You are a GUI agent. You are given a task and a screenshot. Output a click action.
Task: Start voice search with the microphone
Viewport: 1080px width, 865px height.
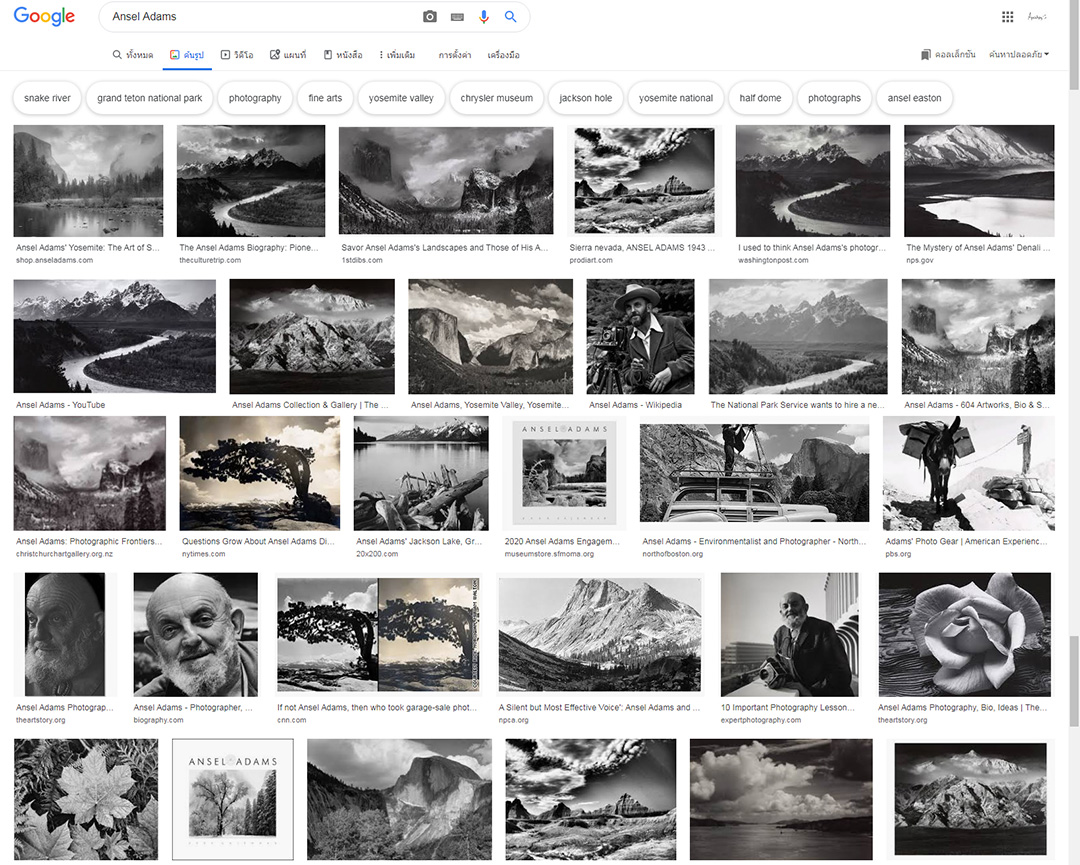pyautogui.click(x=484, y=17)
